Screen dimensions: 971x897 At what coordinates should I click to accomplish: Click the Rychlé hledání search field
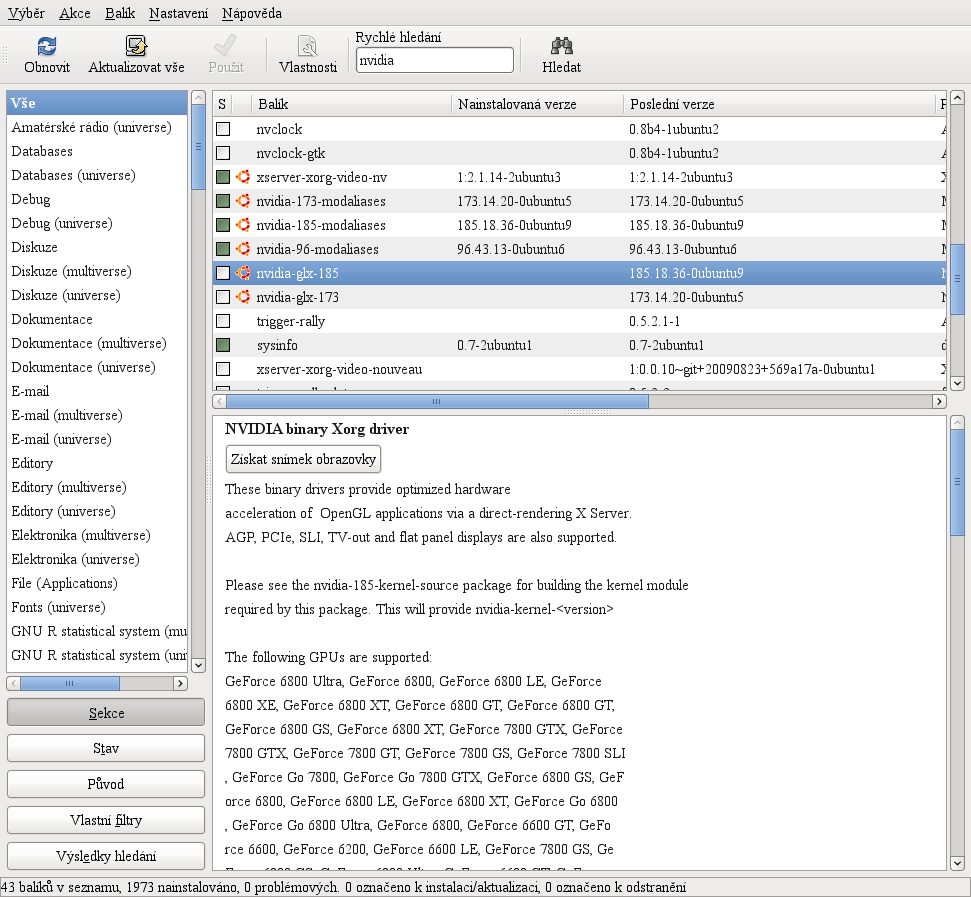pyautogui.click(x=435, y=61)
